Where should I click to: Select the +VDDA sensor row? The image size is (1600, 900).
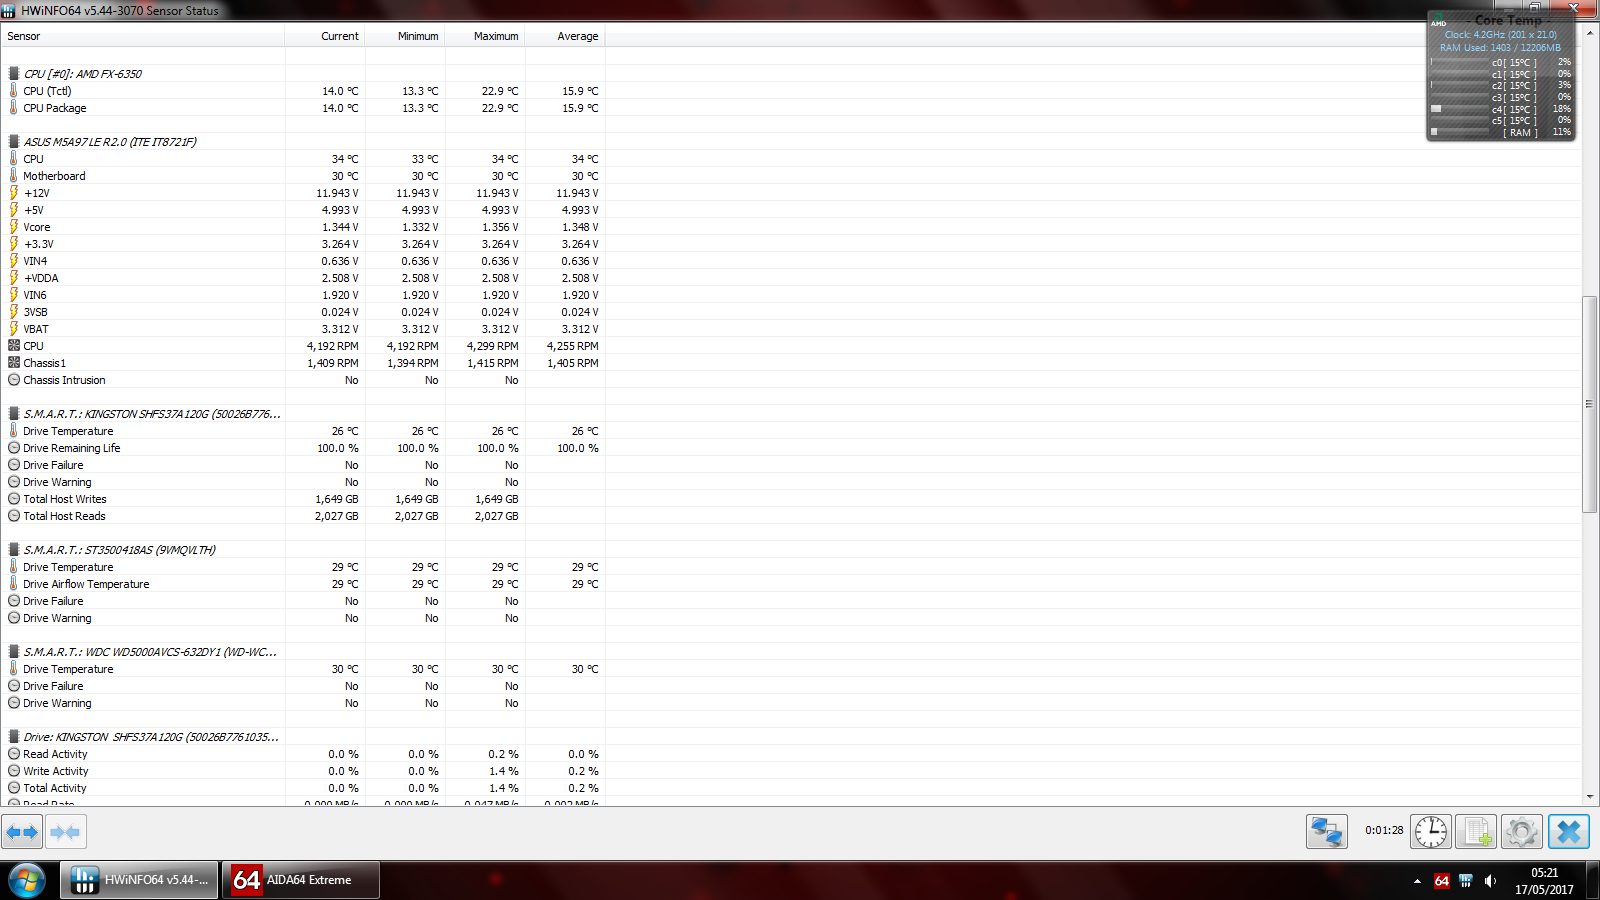pyautogui.click(x=303, y=278)
